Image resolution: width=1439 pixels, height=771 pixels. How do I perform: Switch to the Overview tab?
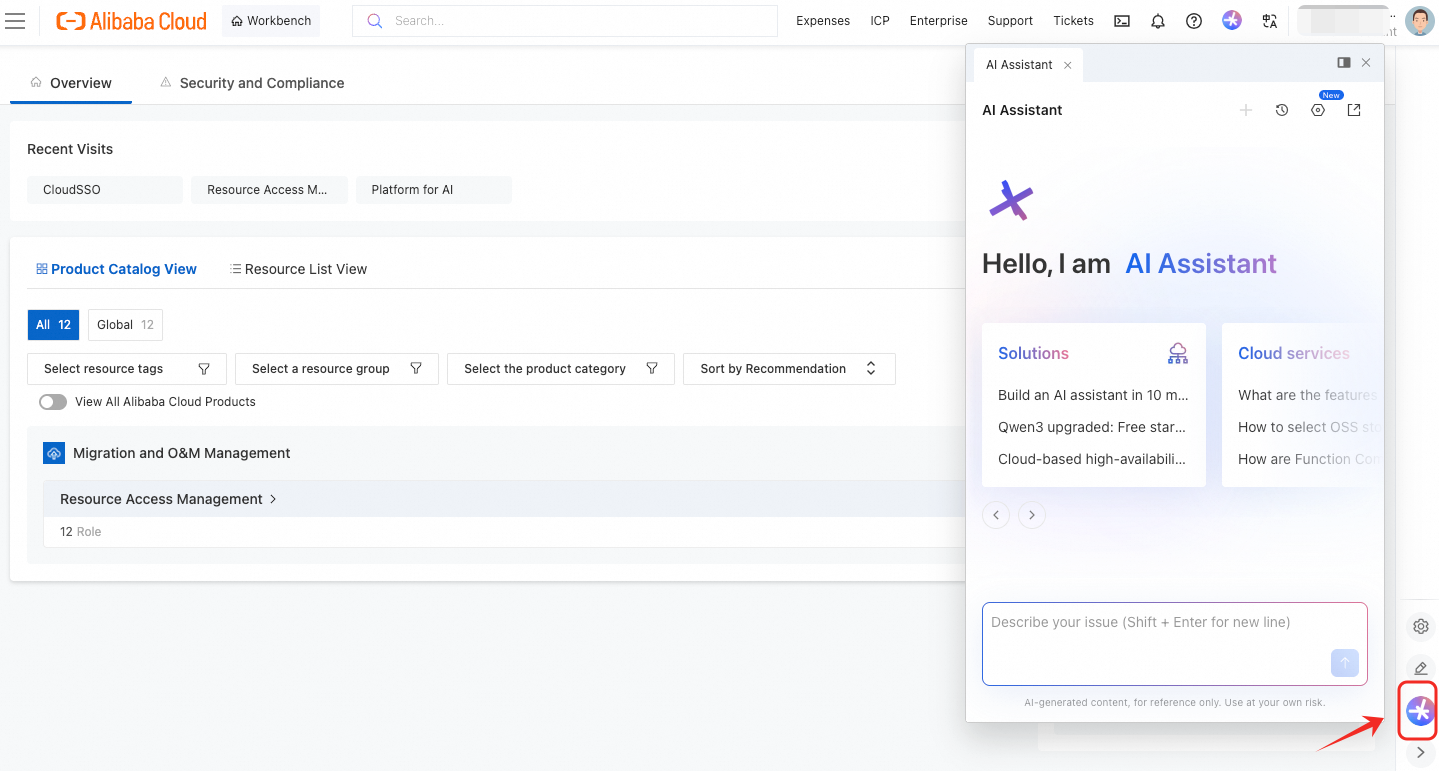click(x=71, y=83)
